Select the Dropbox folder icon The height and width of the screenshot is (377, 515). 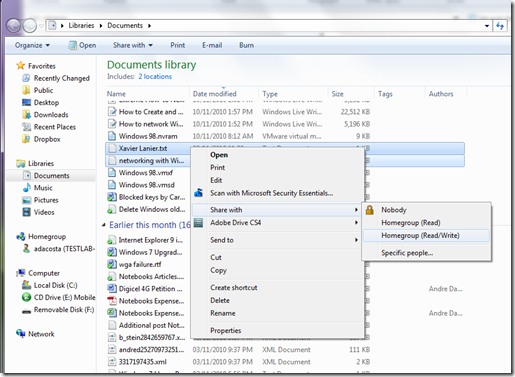[x=26, y=139]
